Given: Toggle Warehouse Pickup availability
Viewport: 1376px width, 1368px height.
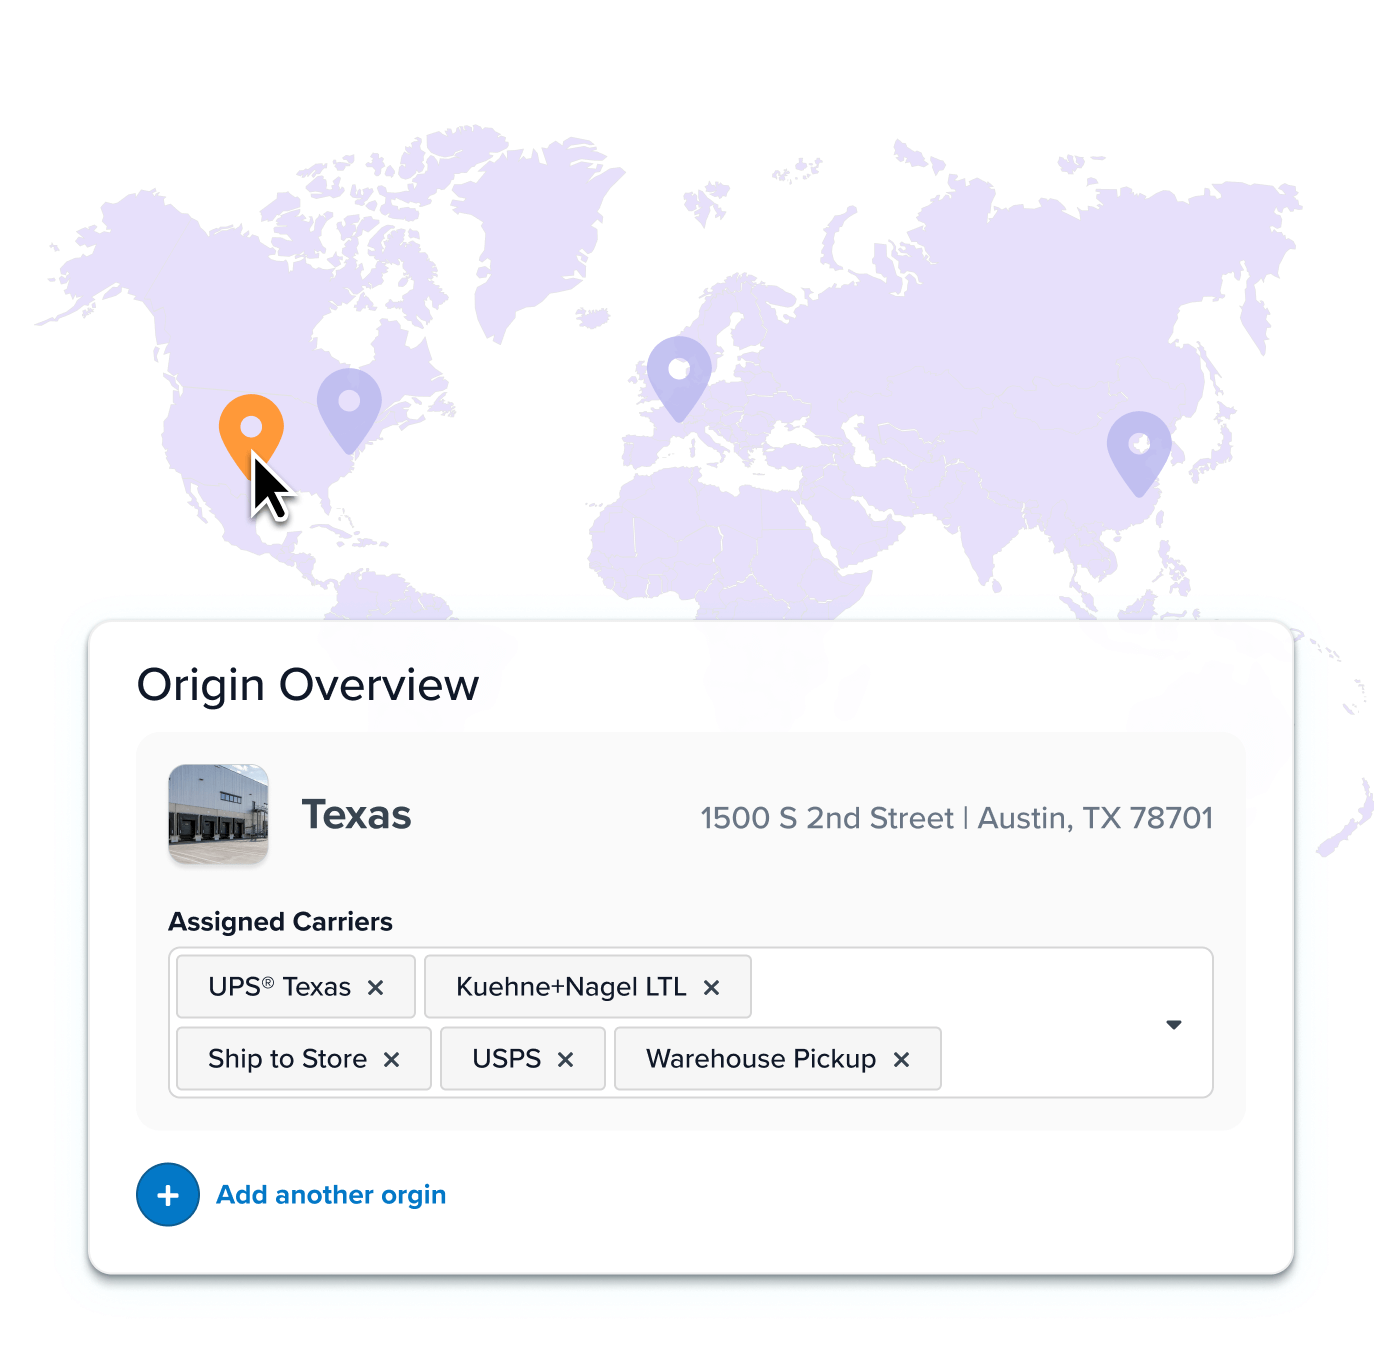Looking at the screenshot, I should point(763,1058).
